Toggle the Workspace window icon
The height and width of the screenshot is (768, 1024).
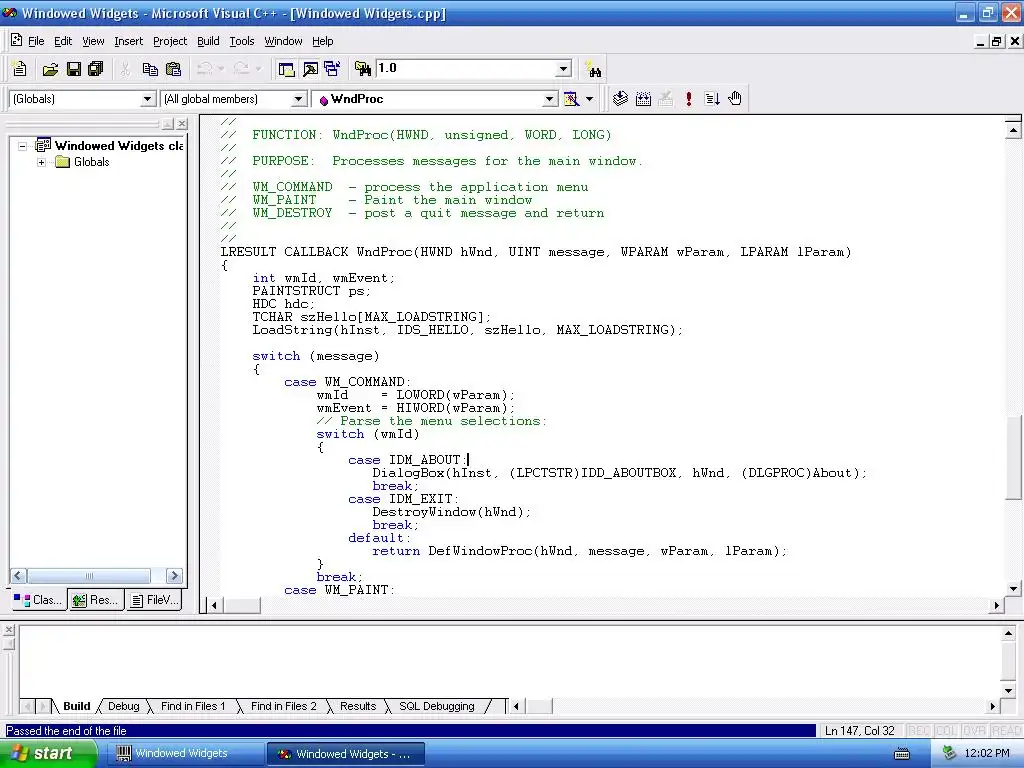coord(286,69)
